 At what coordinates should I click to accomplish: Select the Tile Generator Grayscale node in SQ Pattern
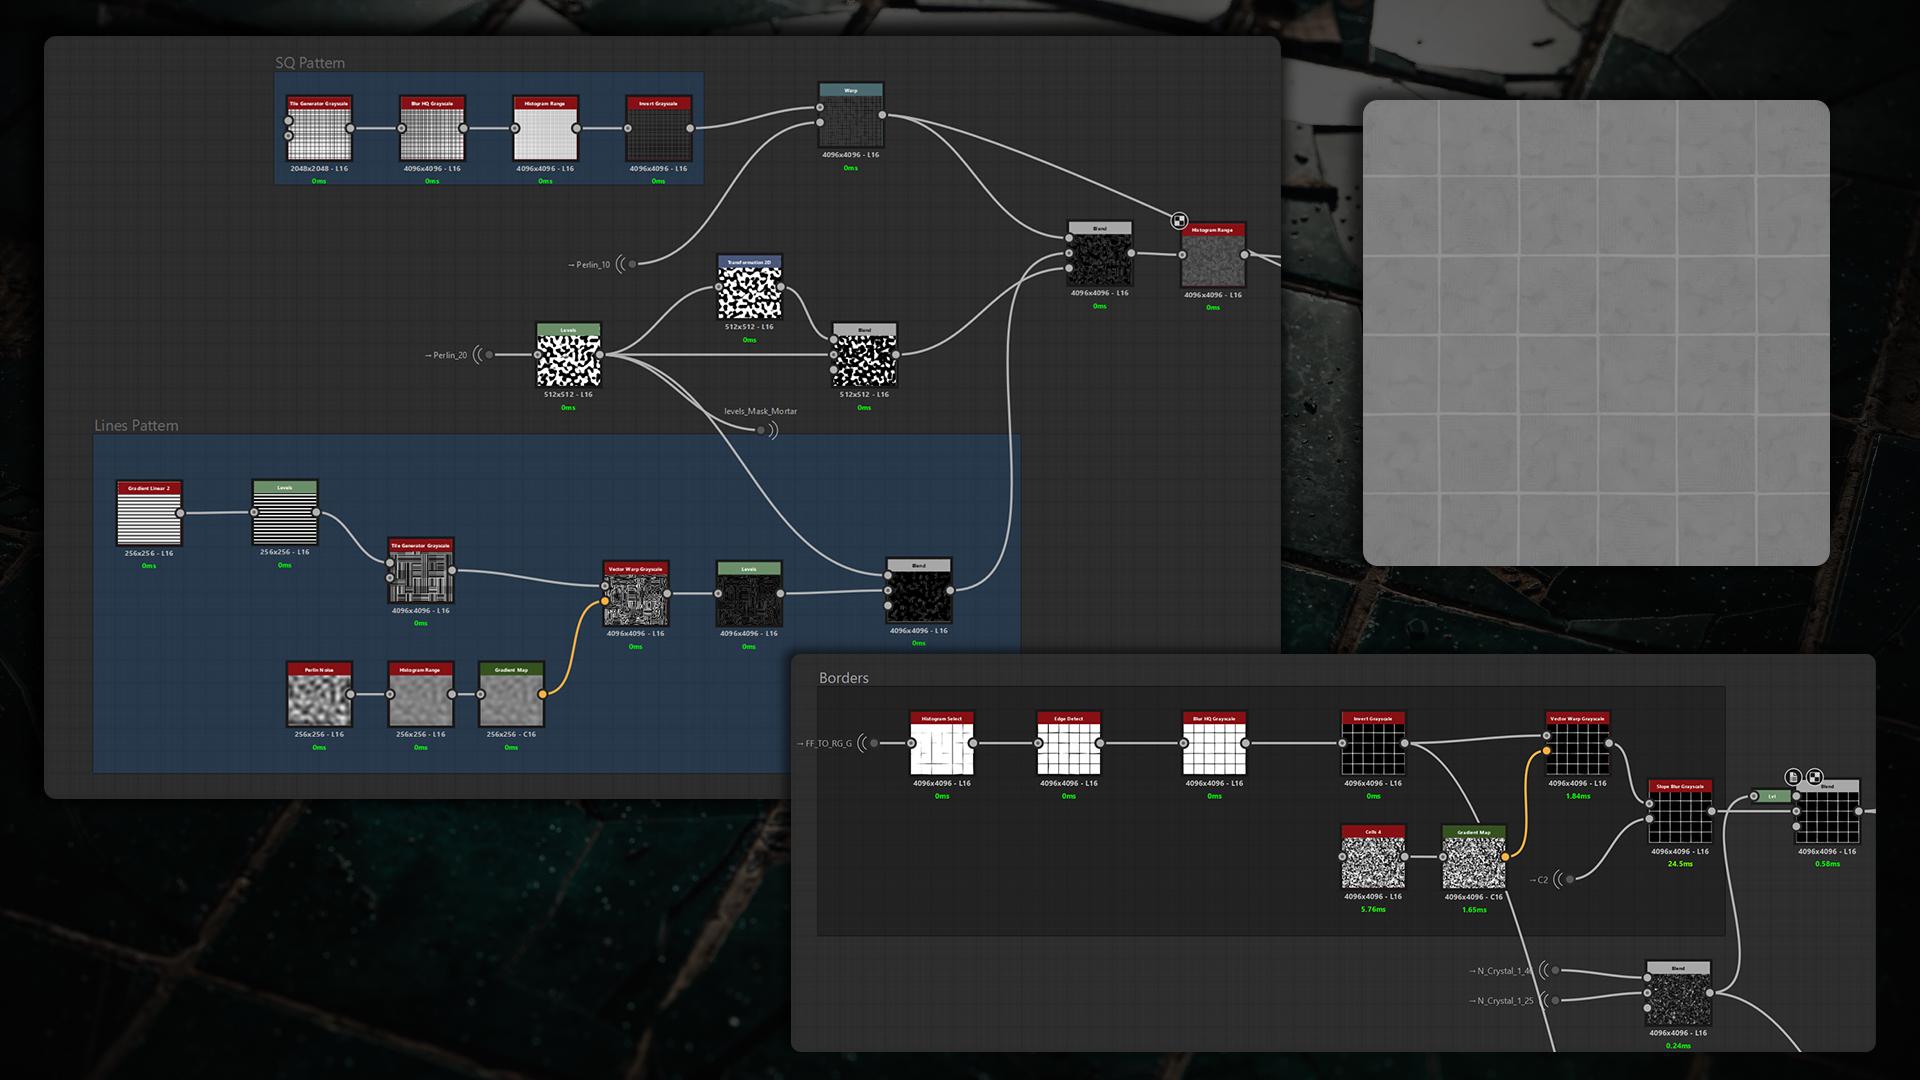(319, 128)
